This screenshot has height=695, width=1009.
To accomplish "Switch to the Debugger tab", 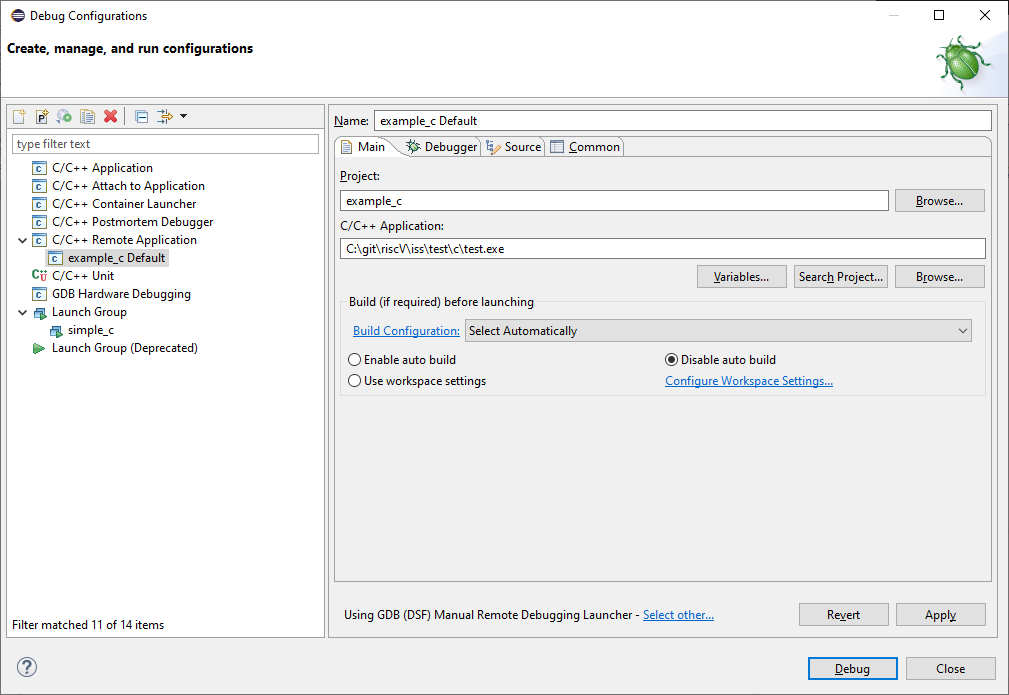I will coord(442,147).
